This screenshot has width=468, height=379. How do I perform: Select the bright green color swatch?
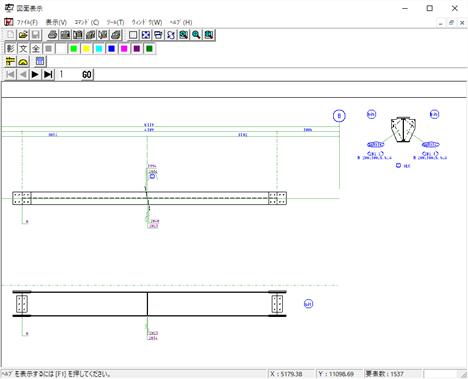pyautogui.click(x=73, y=49)
